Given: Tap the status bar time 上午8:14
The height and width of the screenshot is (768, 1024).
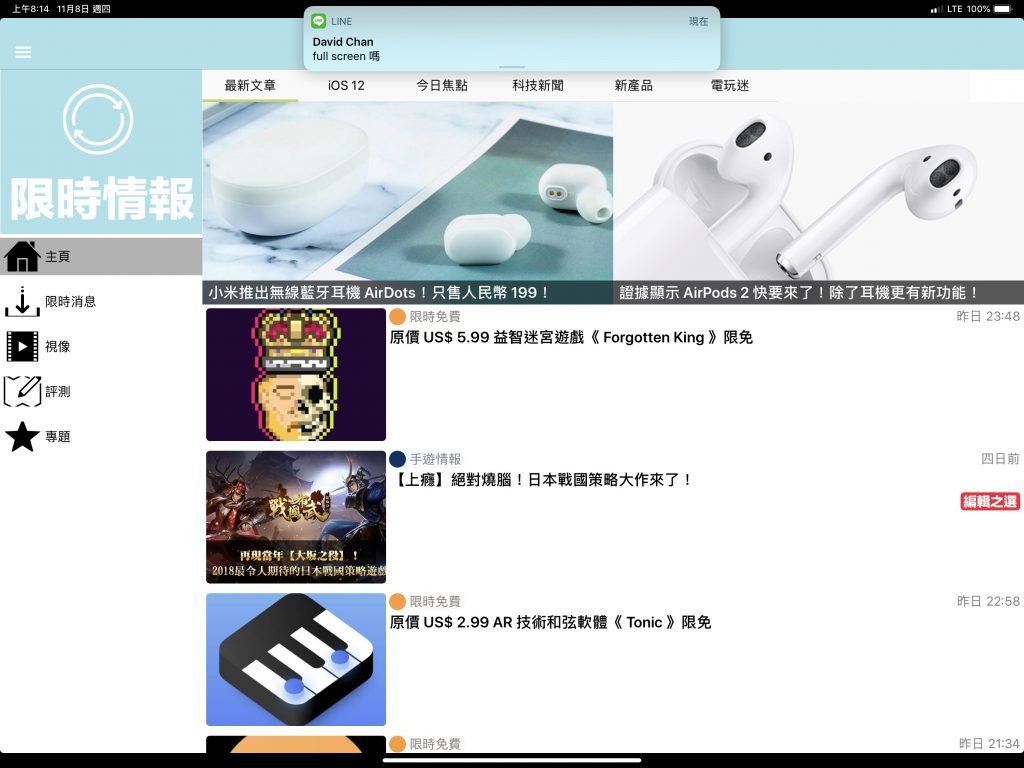Looking at the screenshot, I should pos(30,9).
